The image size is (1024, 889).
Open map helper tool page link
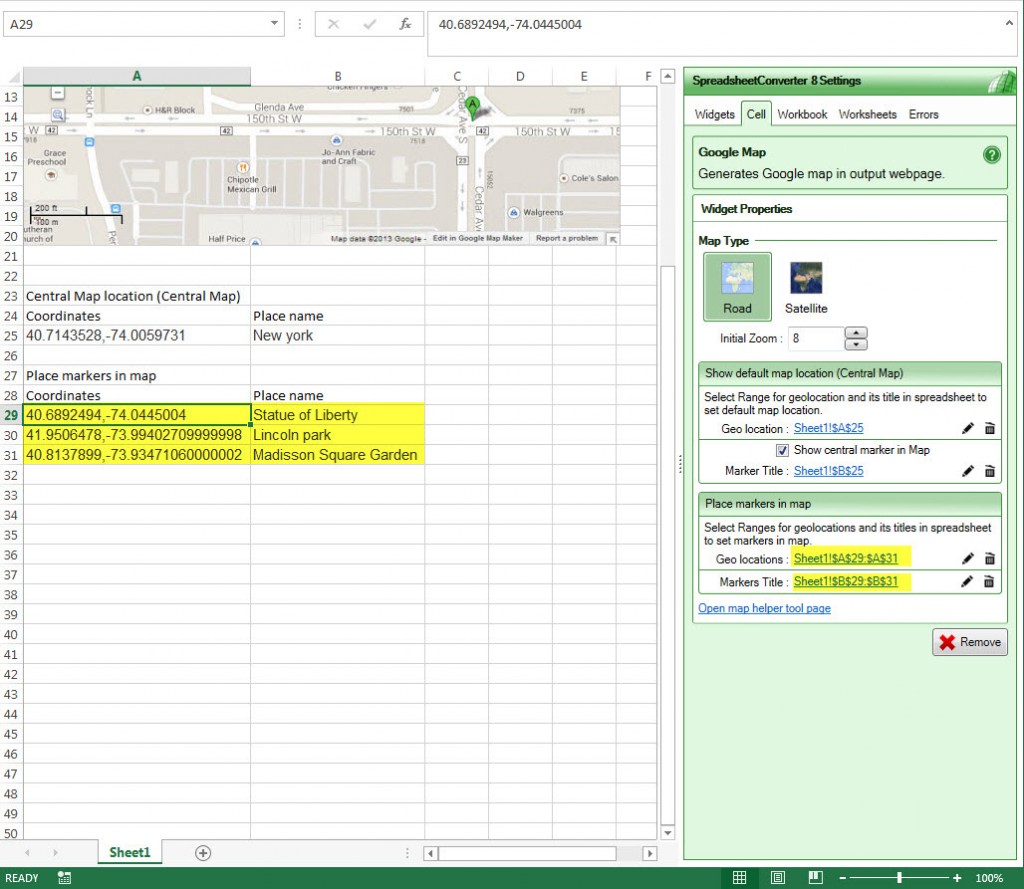[x=764, y=608]
